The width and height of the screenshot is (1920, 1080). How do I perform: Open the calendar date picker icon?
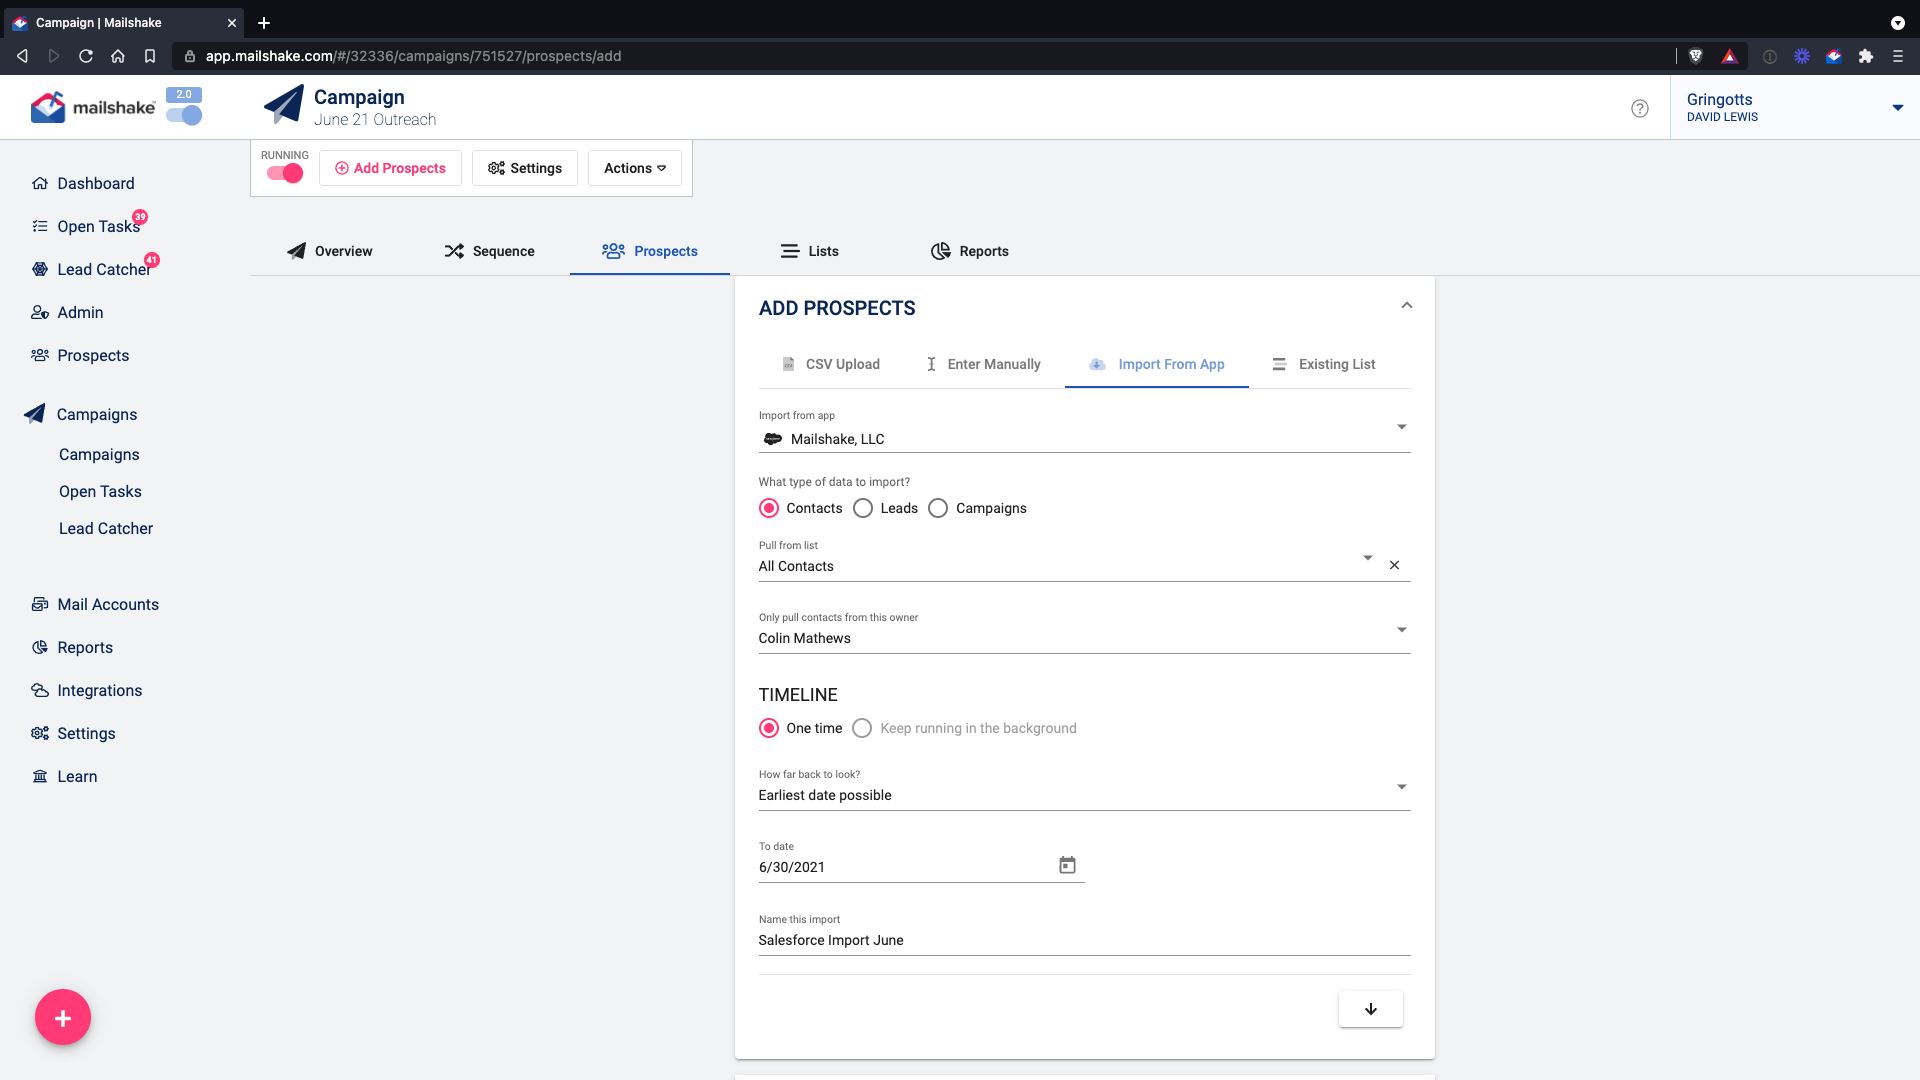pos(1067,865)
